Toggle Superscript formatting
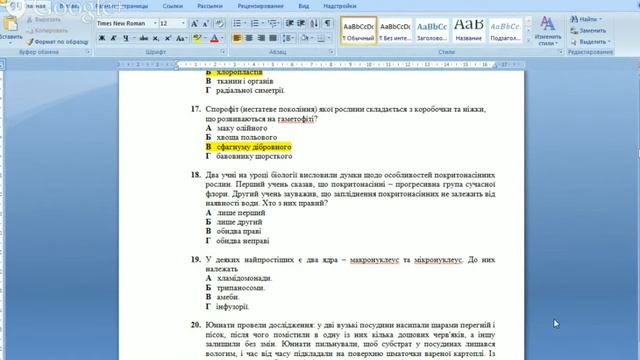 (x=168, y=38)
